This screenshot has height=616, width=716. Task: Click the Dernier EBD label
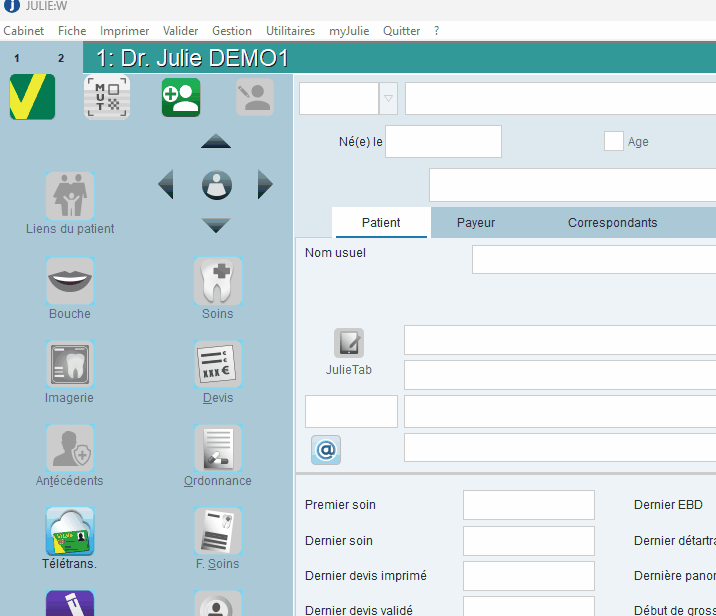click(x=668, y=505)
